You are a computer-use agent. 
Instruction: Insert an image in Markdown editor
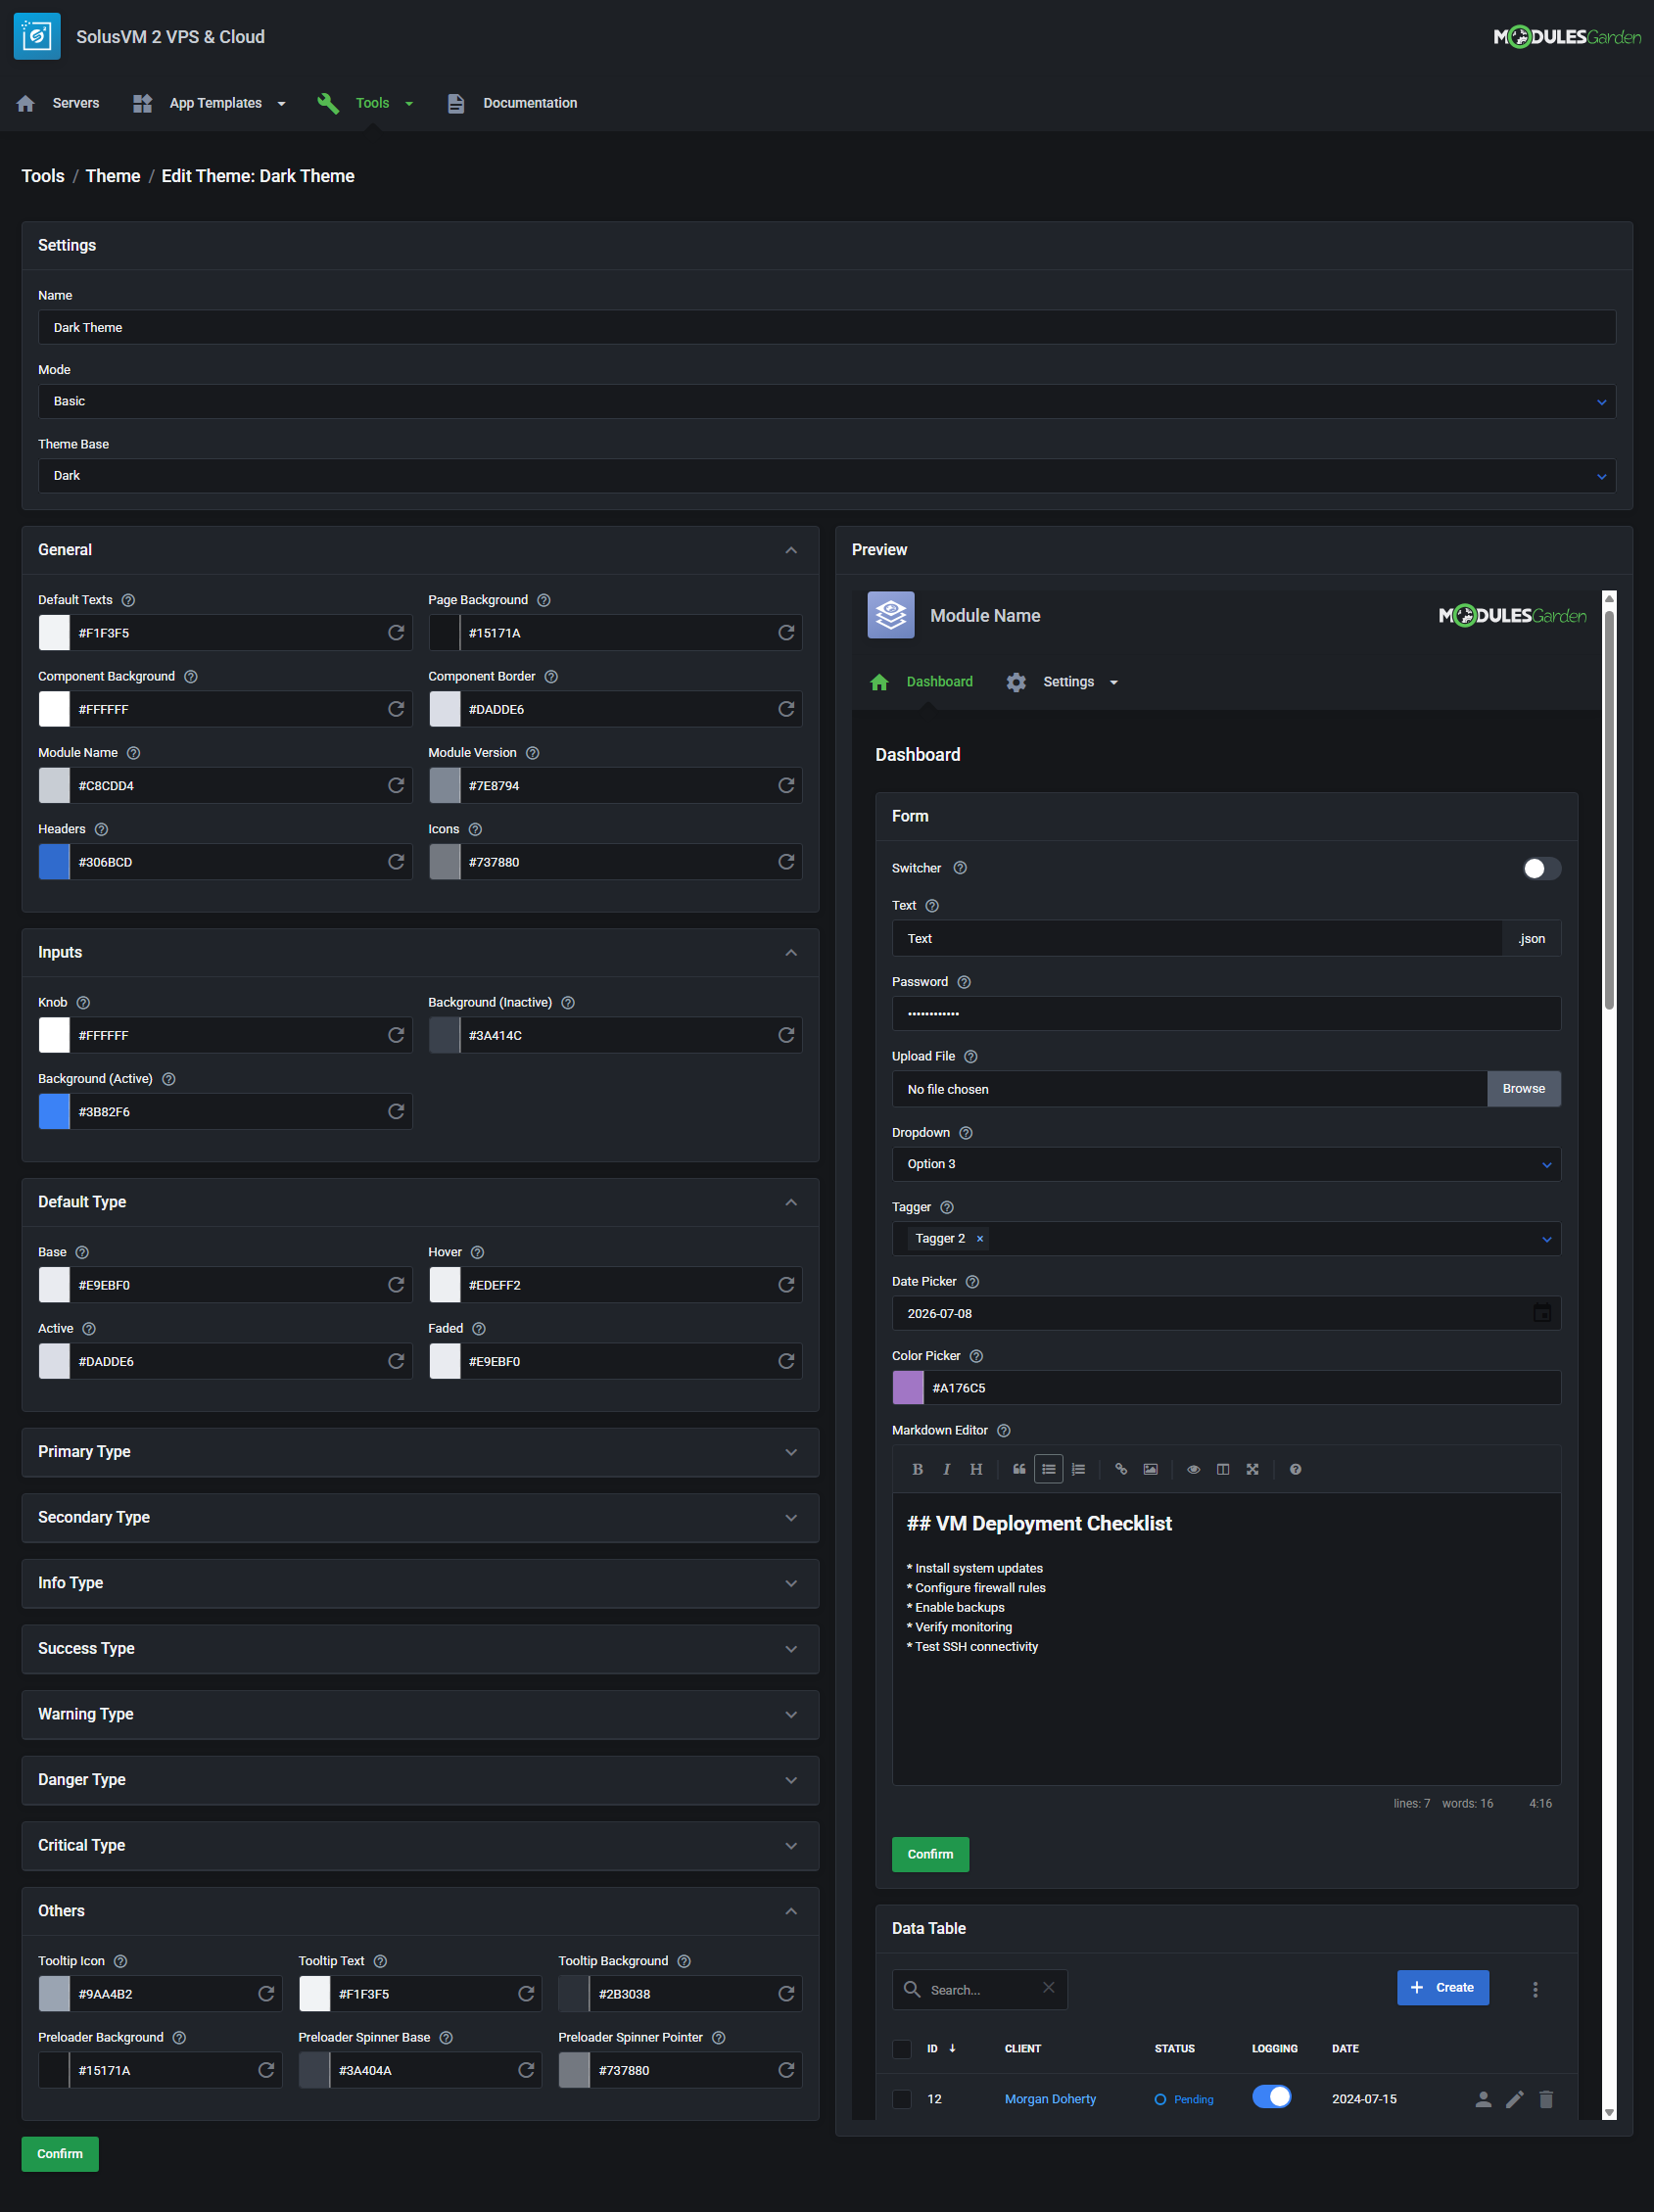1151,1469
